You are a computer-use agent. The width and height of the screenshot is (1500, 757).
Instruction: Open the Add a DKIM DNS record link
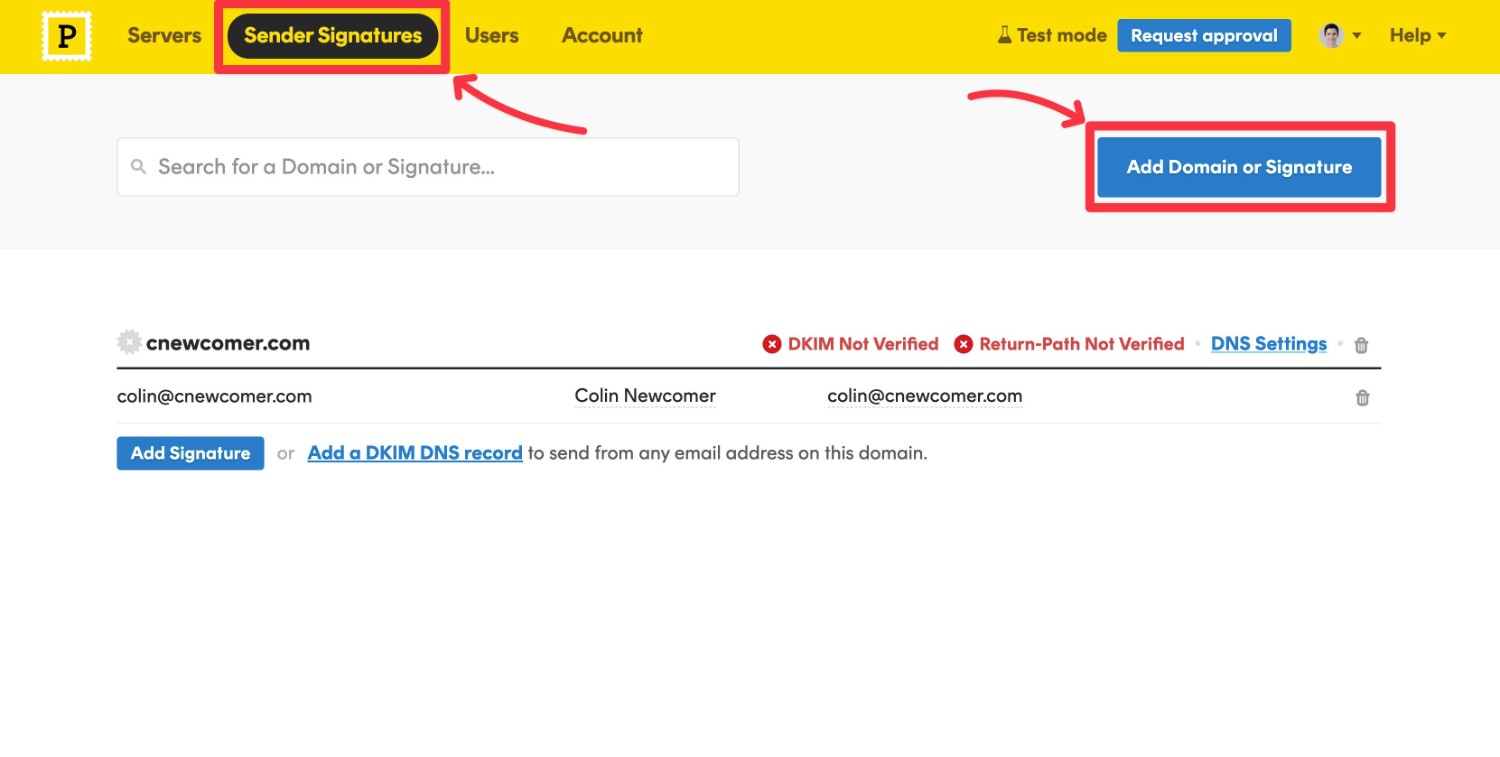[x=415, y=453]
